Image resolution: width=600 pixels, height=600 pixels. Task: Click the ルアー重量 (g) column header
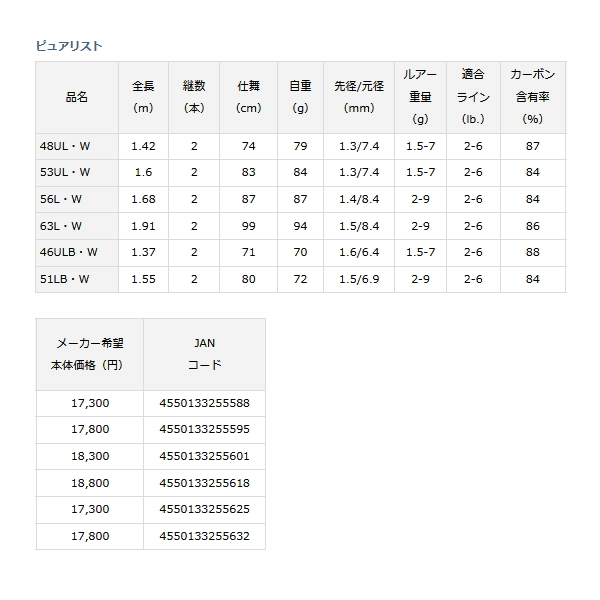pyautogui.click(x=419, y=97)
